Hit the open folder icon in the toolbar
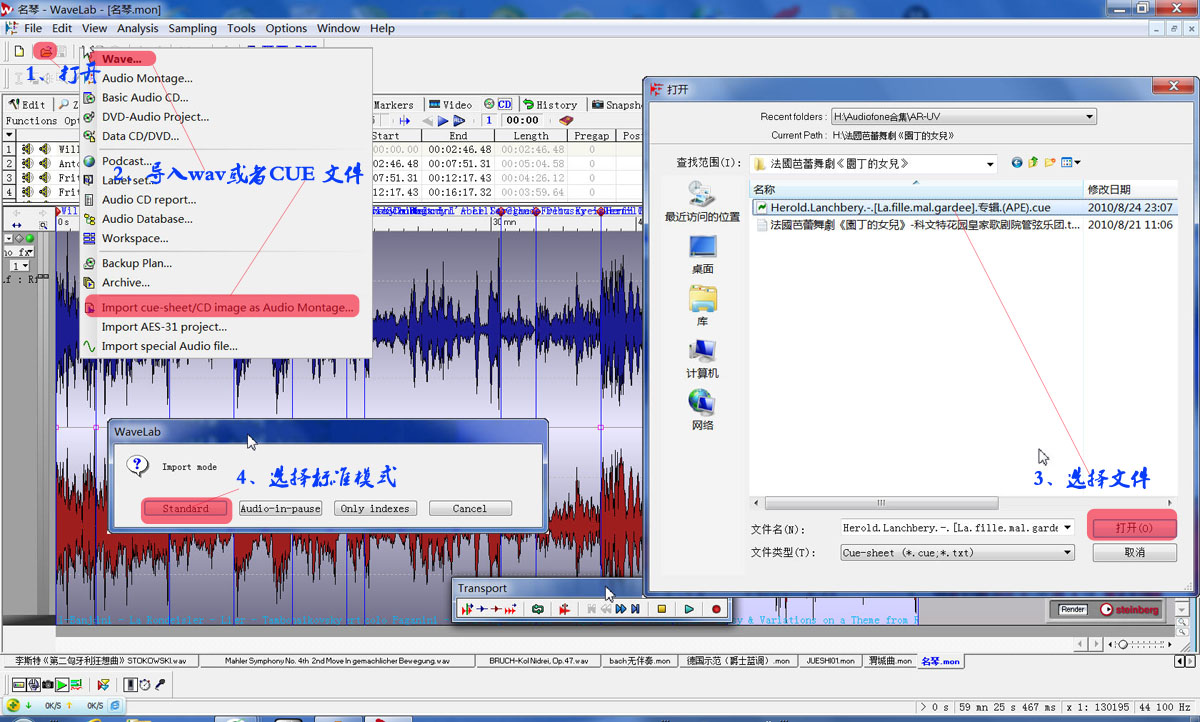This screenshot has height=722, width=1200. [45, 51]
